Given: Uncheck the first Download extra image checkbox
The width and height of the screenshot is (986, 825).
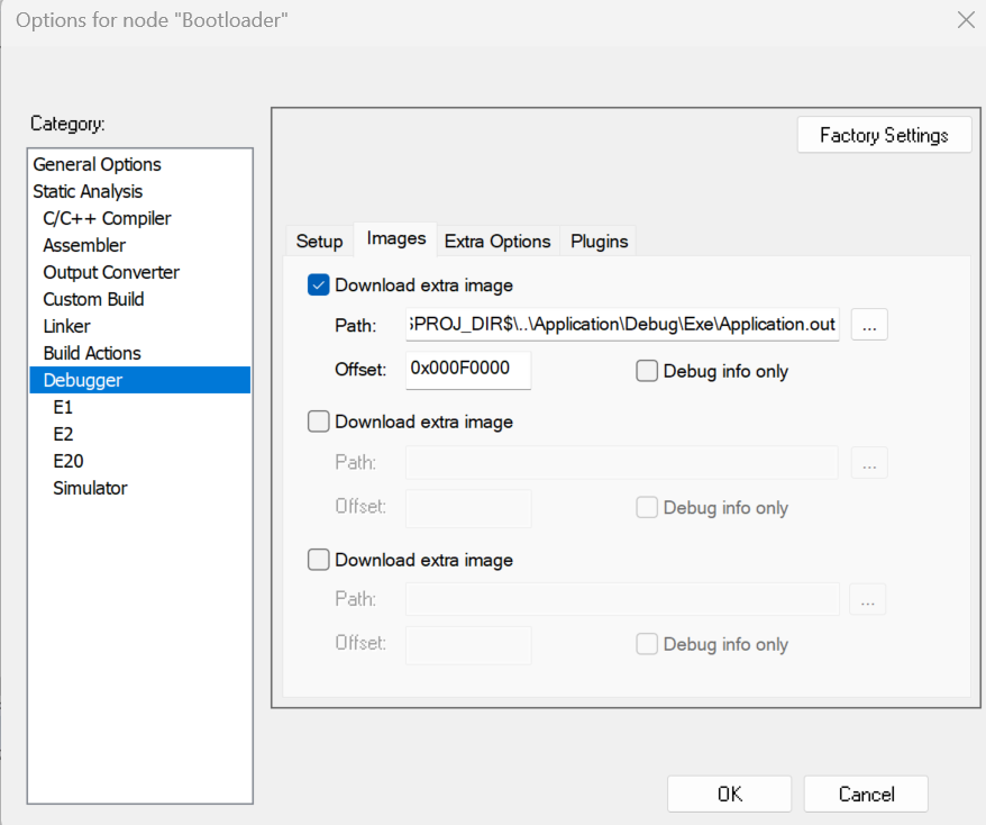Looking at the screenshot, I should tap(318, 286).
